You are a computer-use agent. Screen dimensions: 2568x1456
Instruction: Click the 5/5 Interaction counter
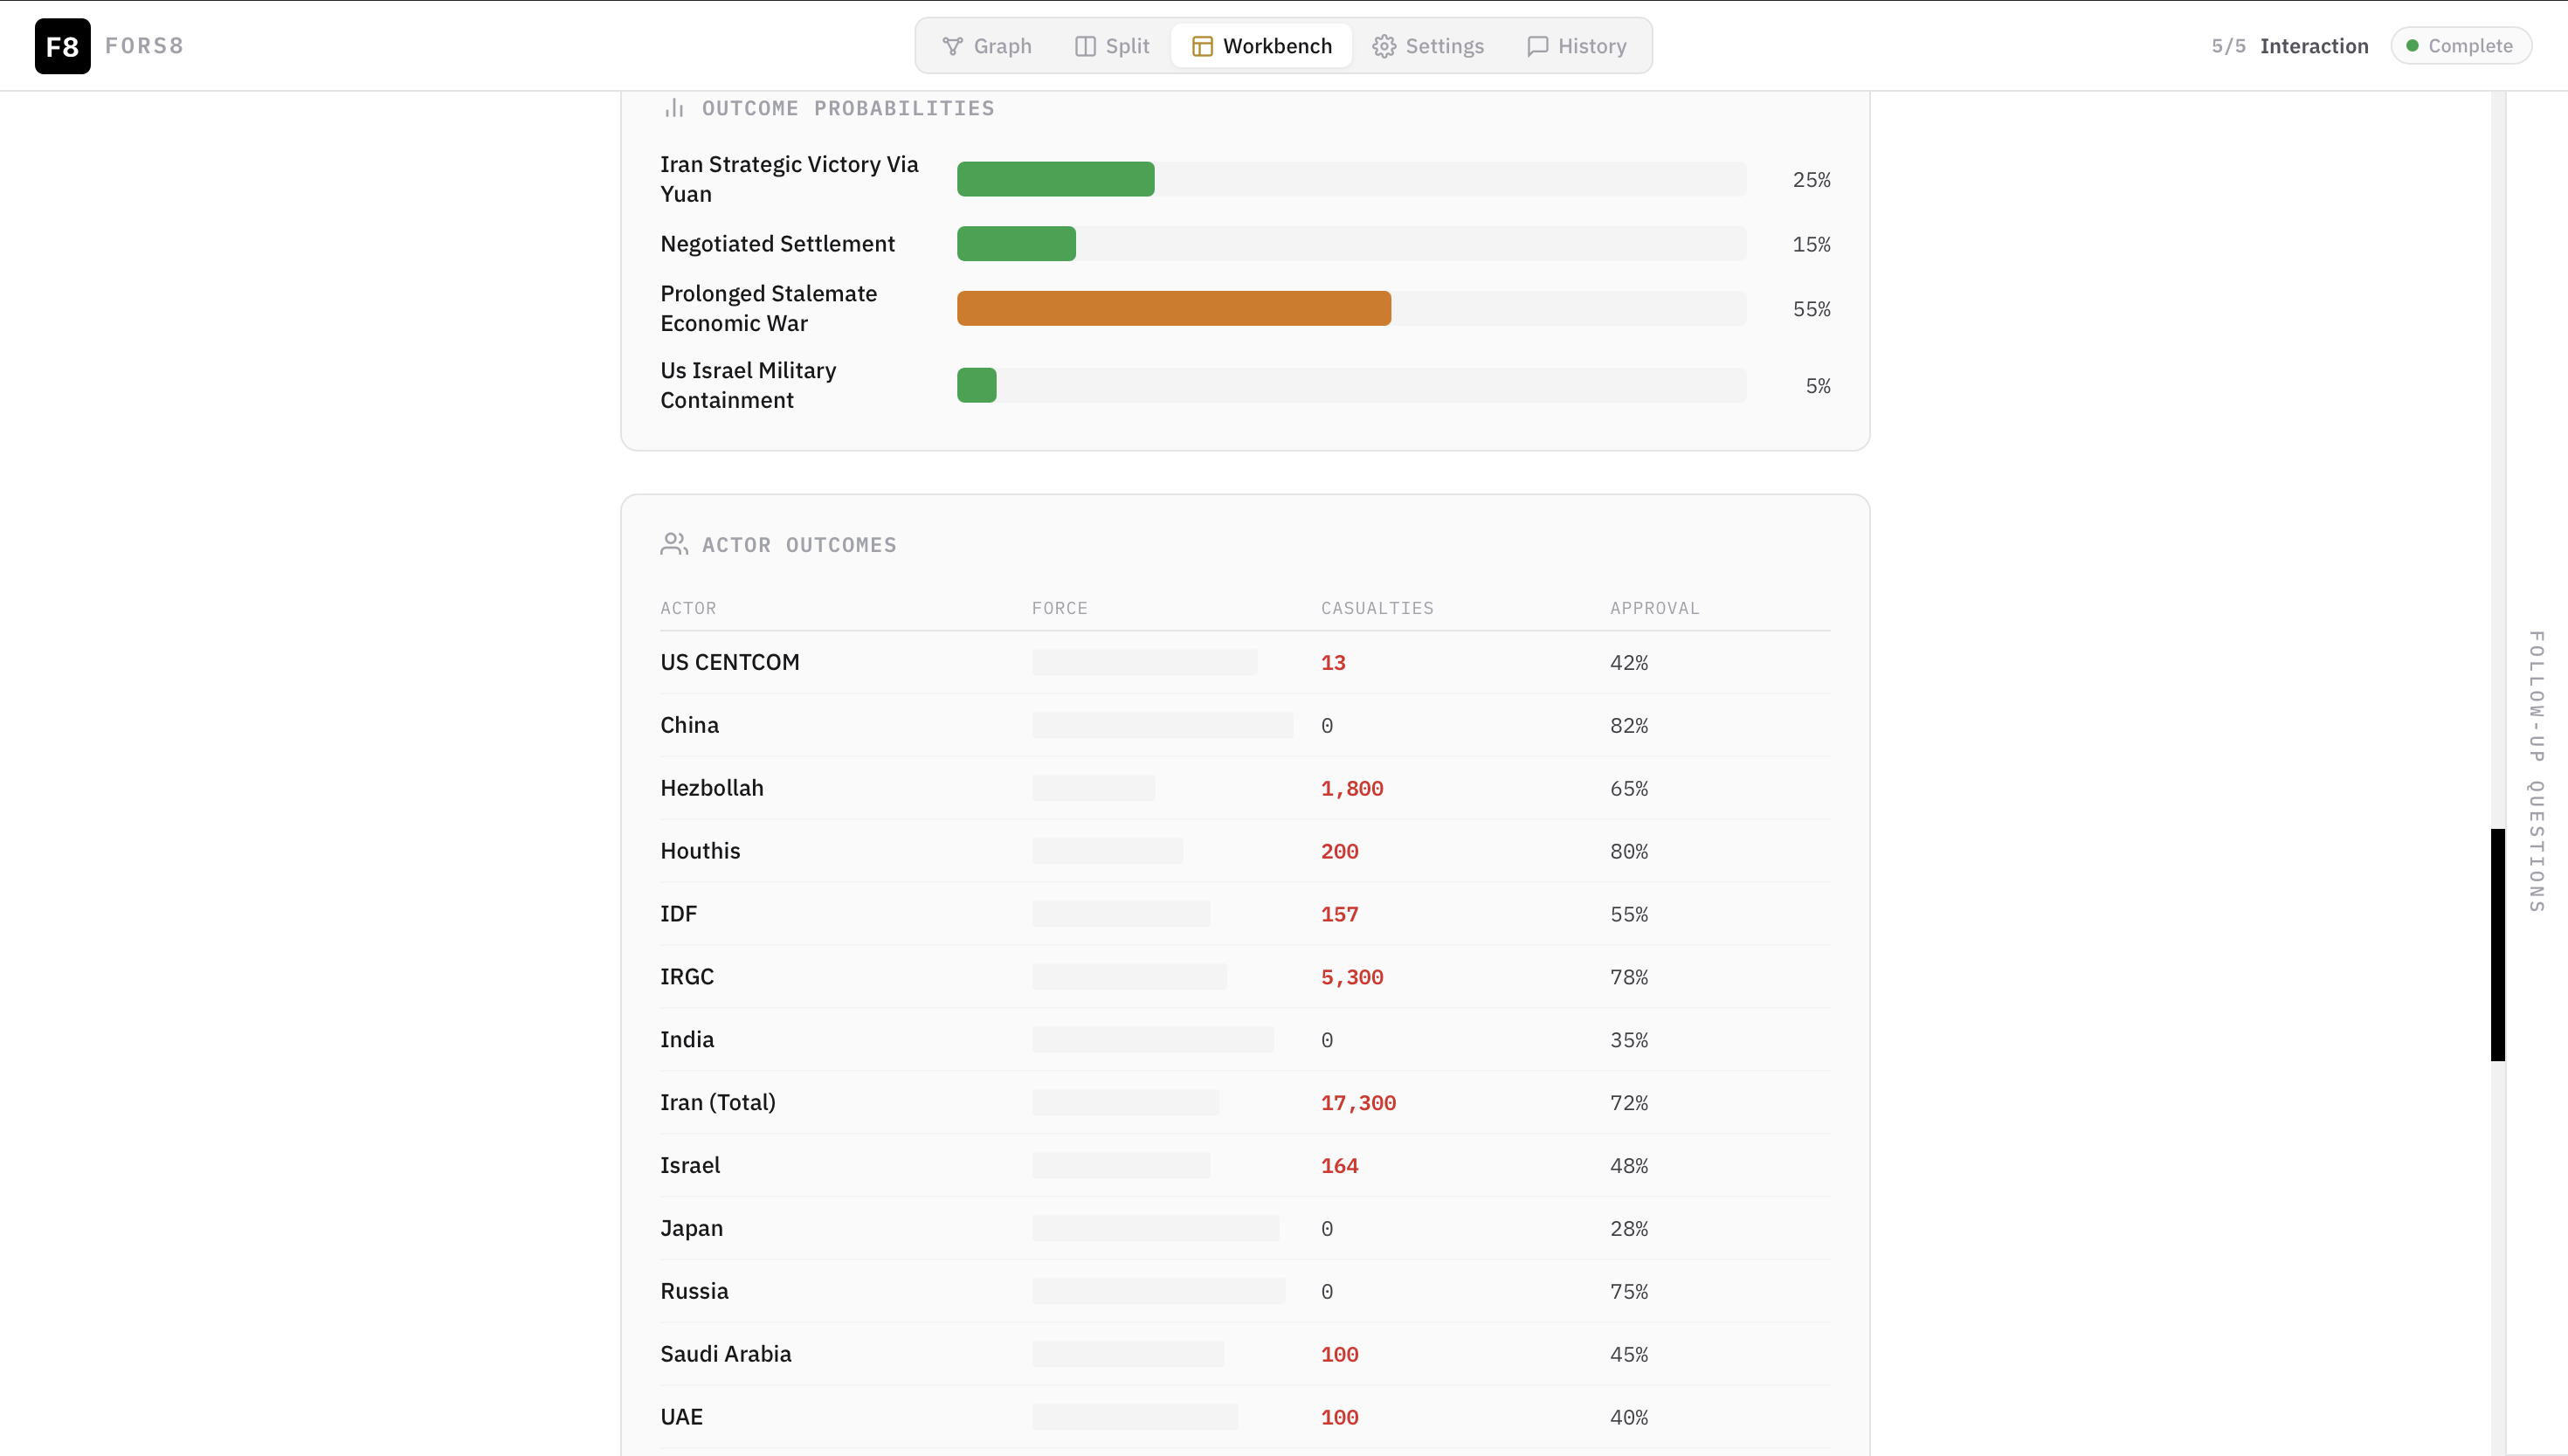2290,46
